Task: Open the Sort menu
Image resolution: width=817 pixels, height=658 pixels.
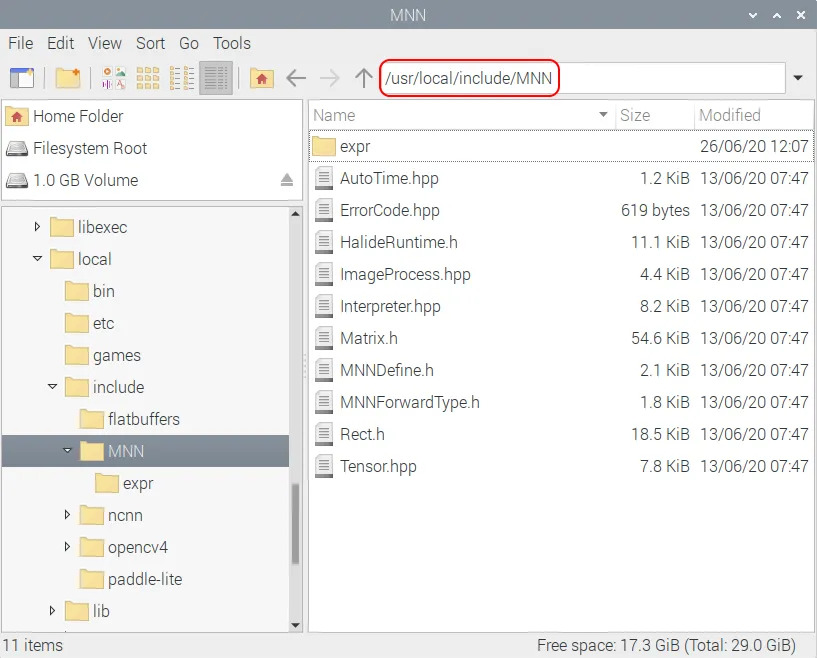Action: (151, 43)
